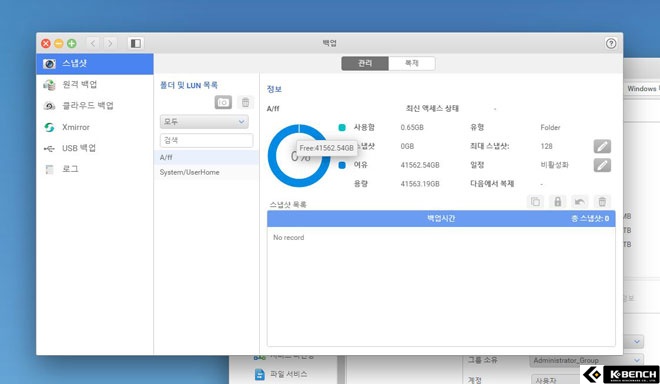The image size is (660, 384).
Task: Click the Folder type value
Action: point(550,127)
